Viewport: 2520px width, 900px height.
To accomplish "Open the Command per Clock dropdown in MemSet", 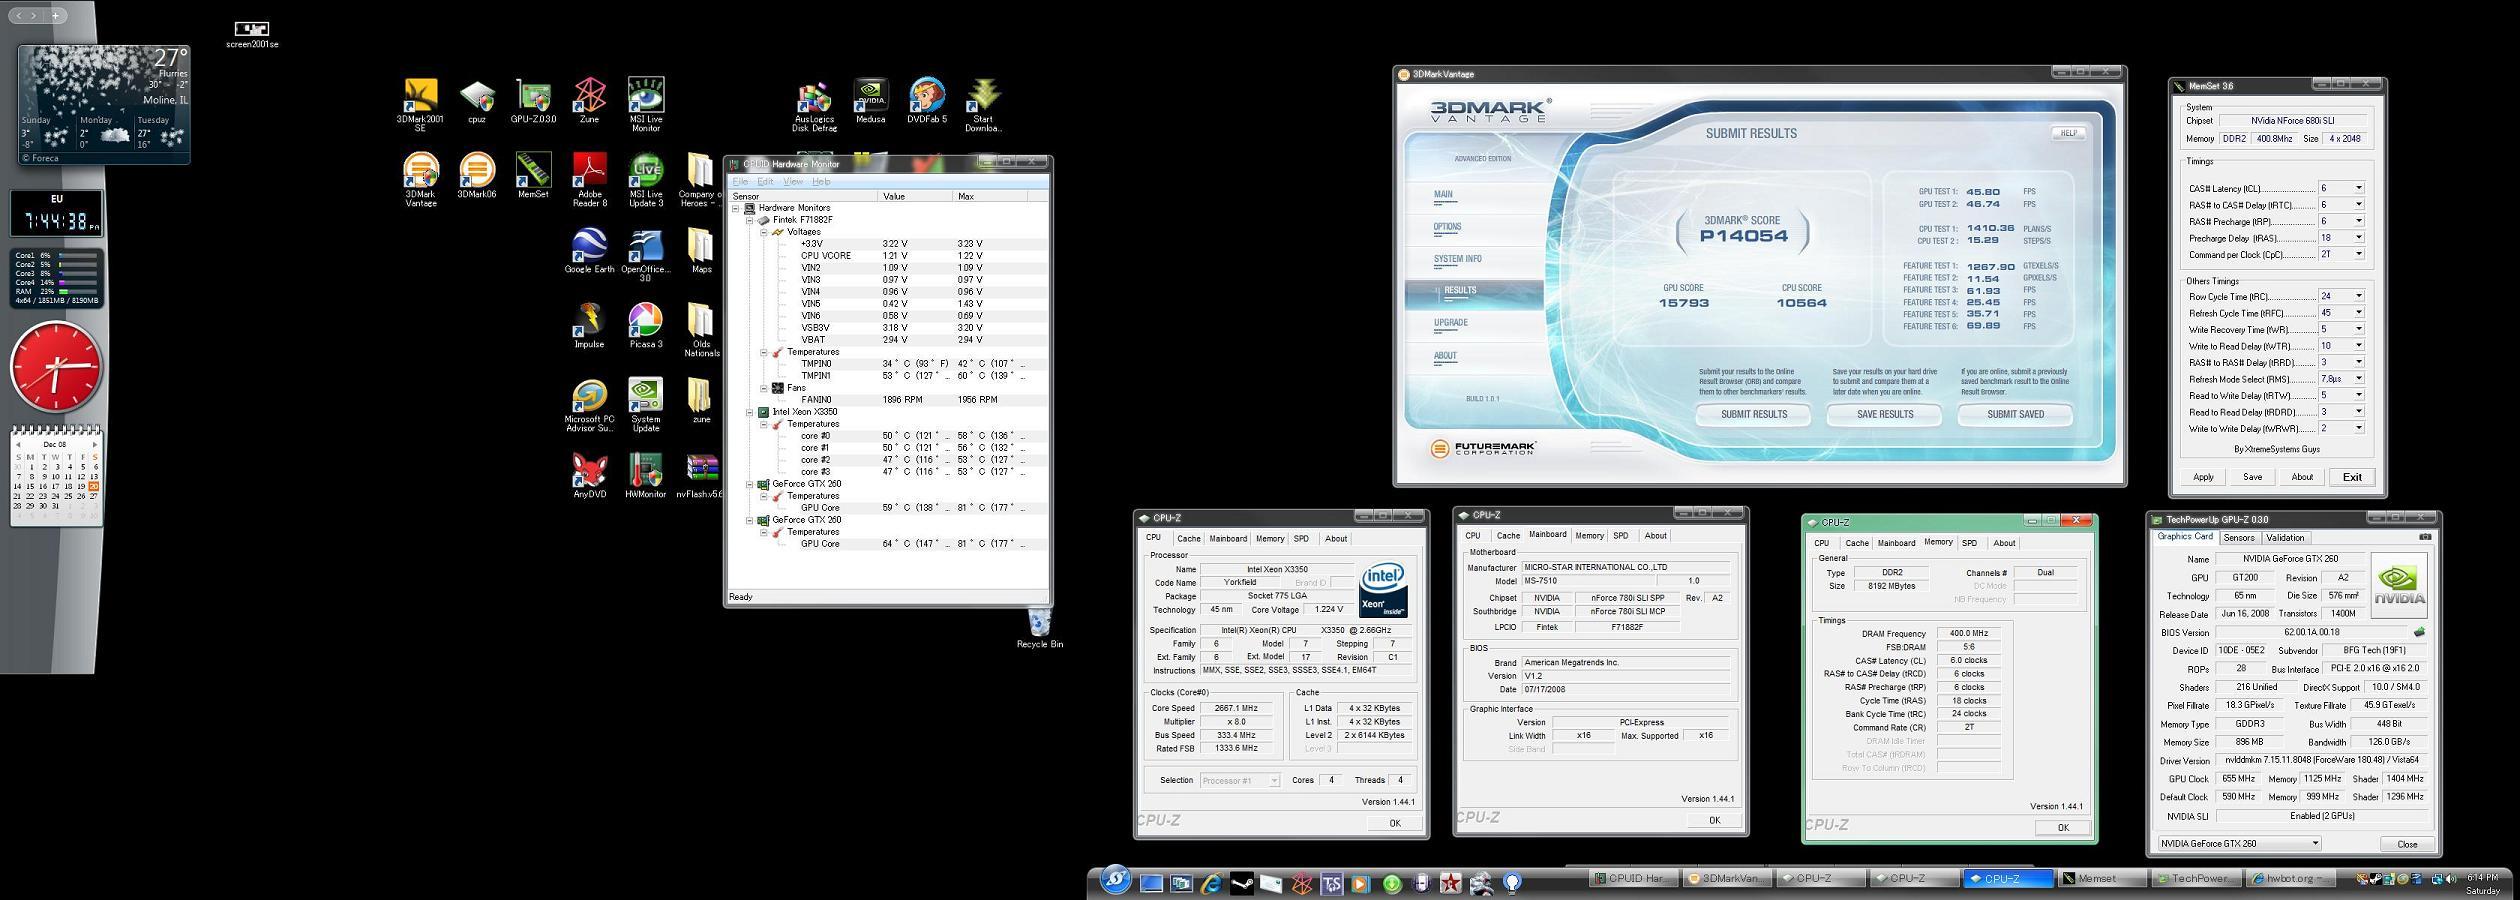I will pos(2358,254).
